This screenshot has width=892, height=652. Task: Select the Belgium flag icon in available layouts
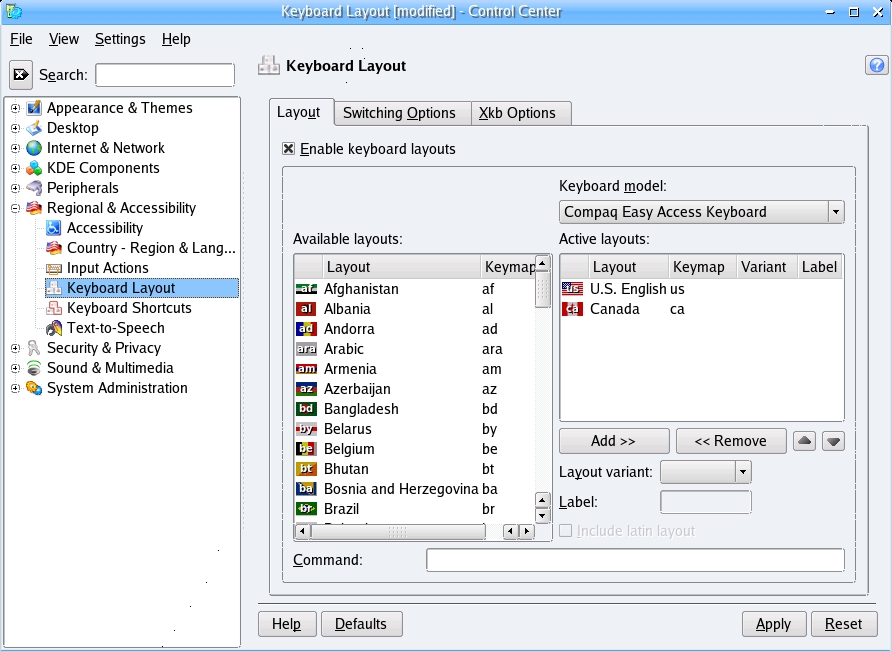coord(306,449)
